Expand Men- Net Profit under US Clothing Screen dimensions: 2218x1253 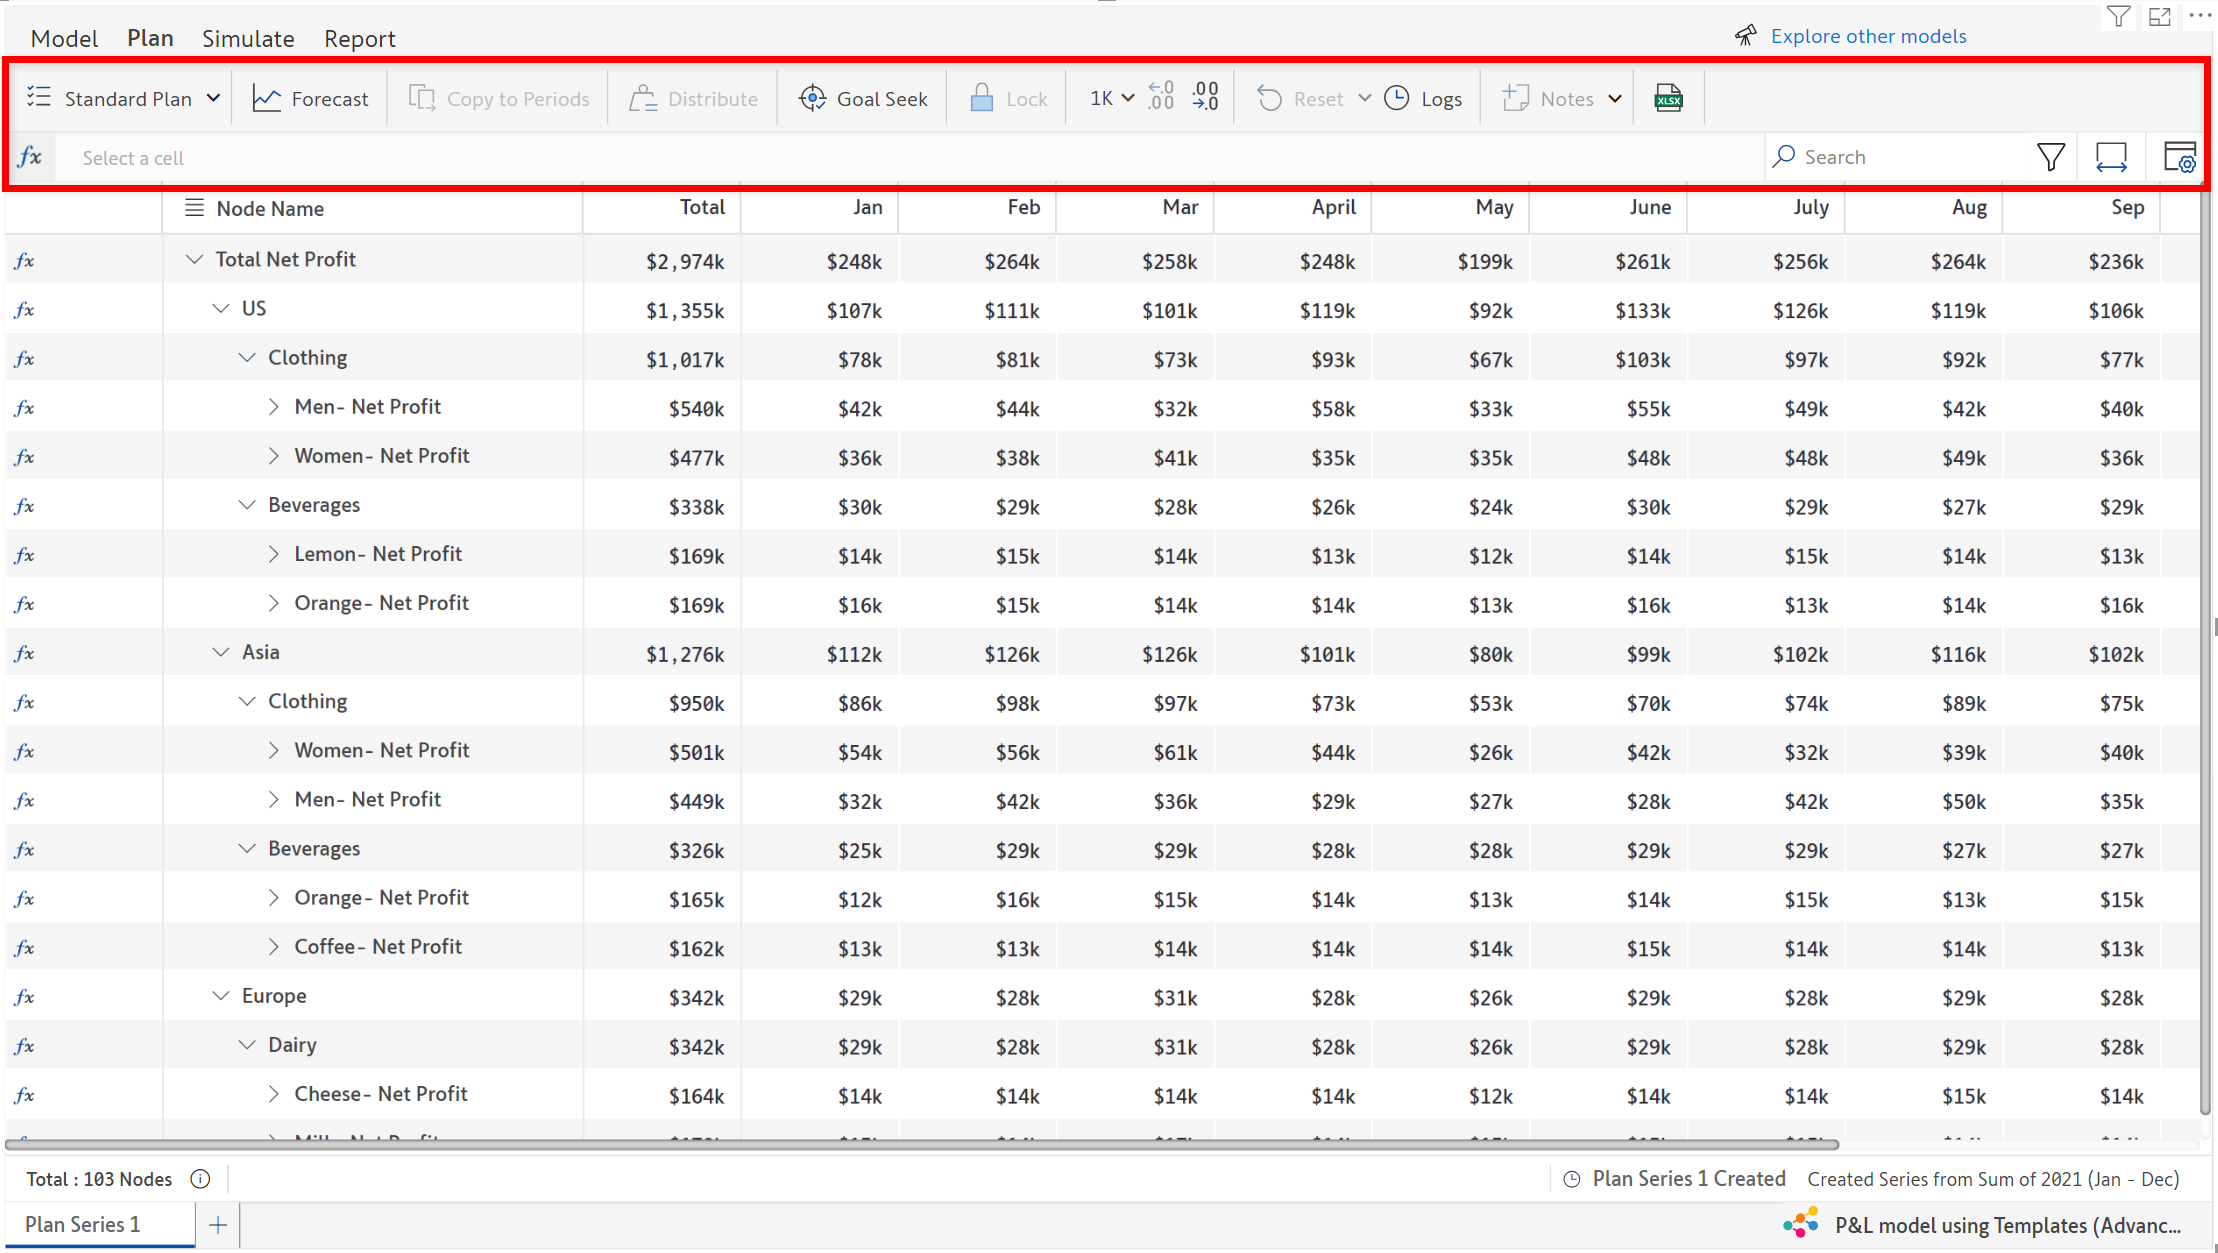273,407
